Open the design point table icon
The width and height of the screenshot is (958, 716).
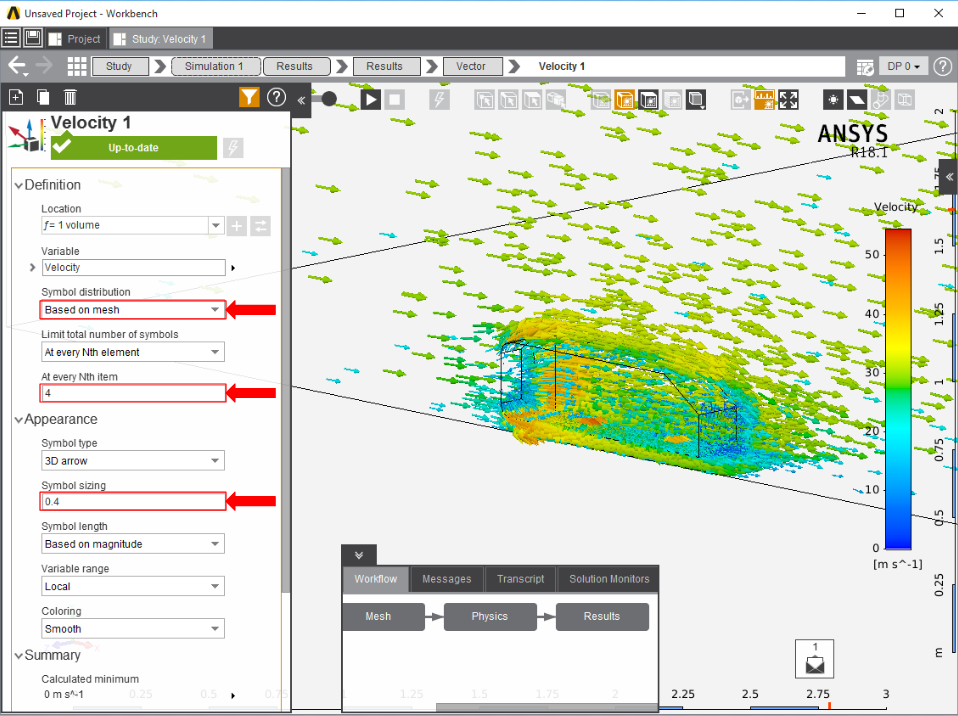865,66
